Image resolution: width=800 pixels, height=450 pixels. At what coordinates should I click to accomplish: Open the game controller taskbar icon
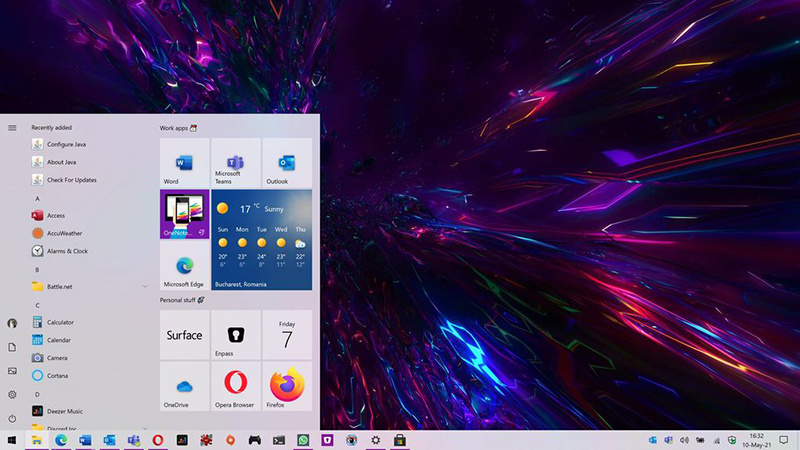(x=255, y=440)
